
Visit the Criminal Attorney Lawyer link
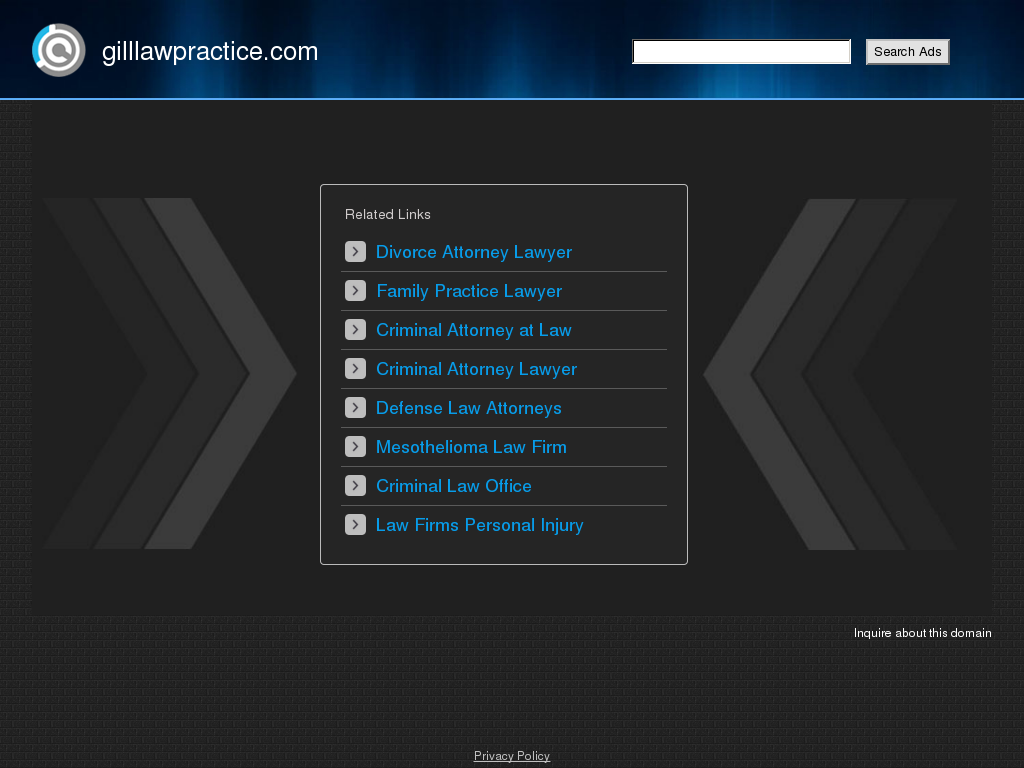click(477, 369)
